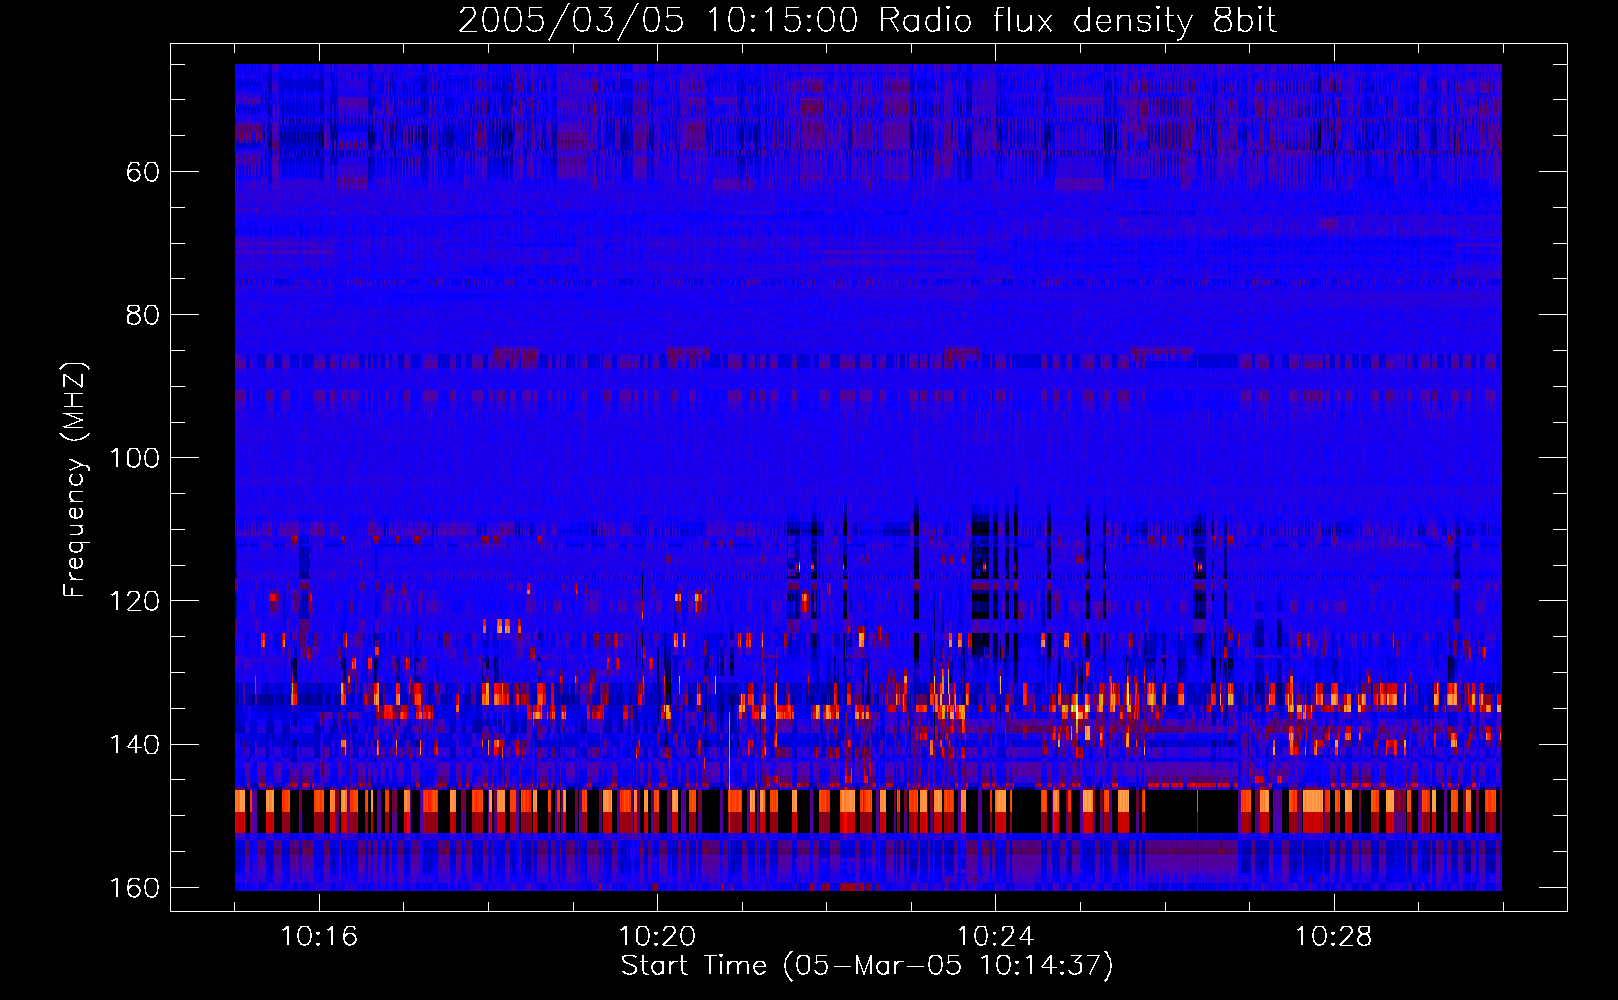Click the 10:24 time tick label
1618x1000 pixels.
point(995,937)
